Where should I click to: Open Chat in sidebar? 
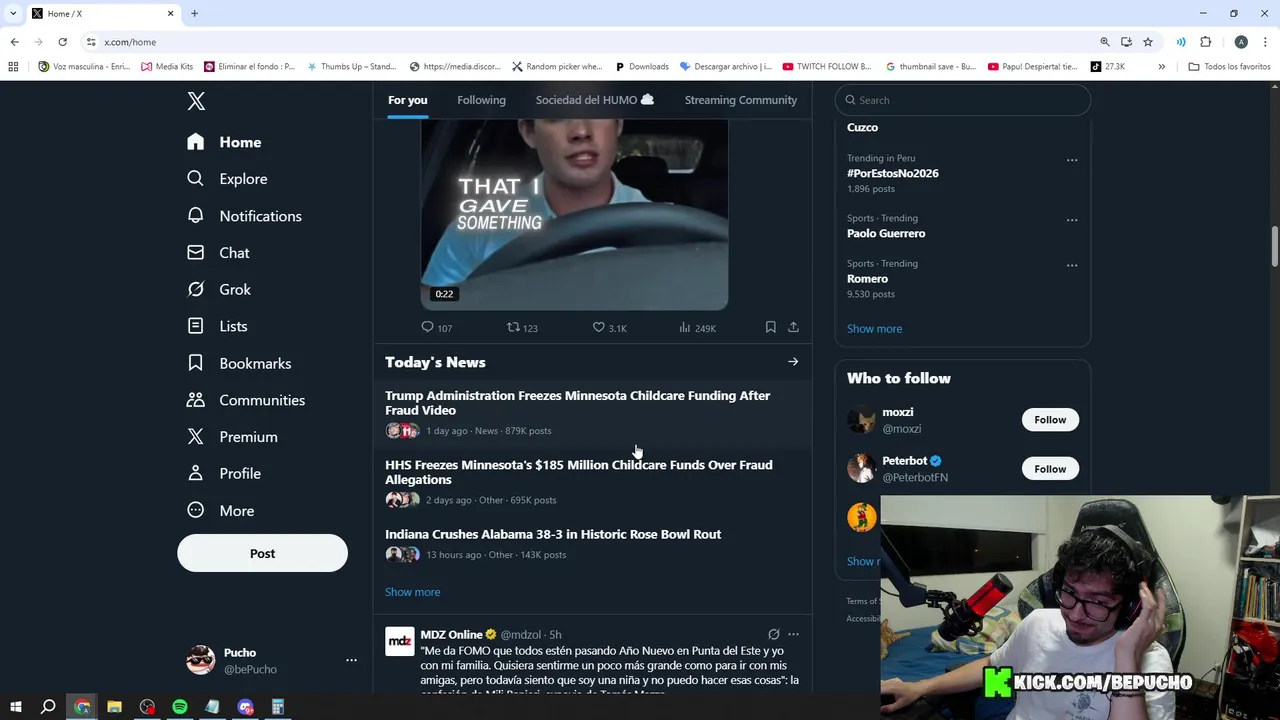pyautogui.click(x=218, y=253)
